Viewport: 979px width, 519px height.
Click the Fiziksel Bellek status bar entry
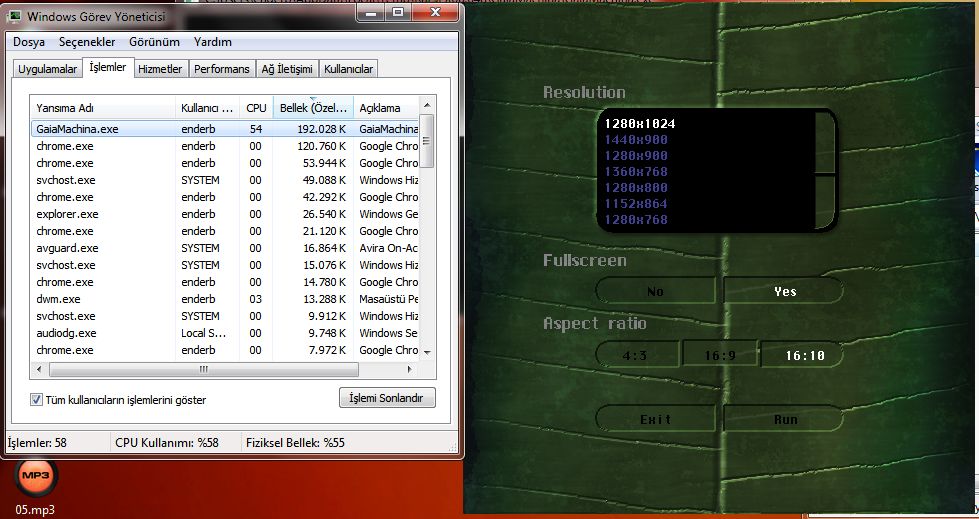[x=295, y=443]
